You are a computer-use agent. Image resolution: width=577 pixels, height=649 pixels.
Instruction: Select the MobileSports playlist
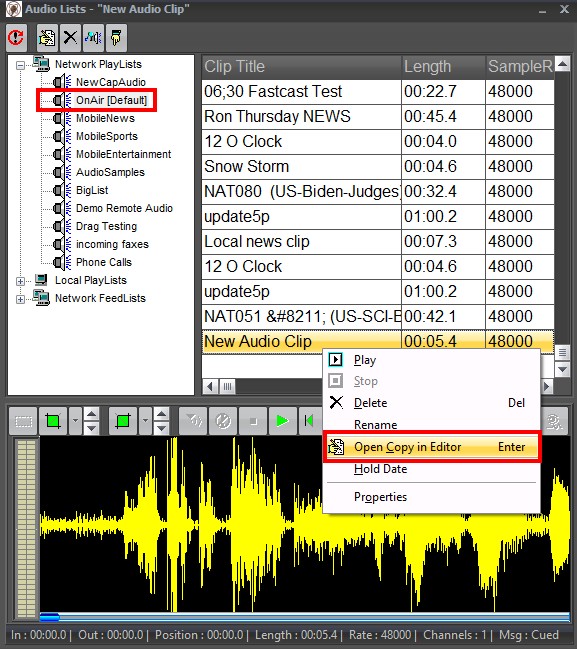pyautogui.click(x=107, y=136)
